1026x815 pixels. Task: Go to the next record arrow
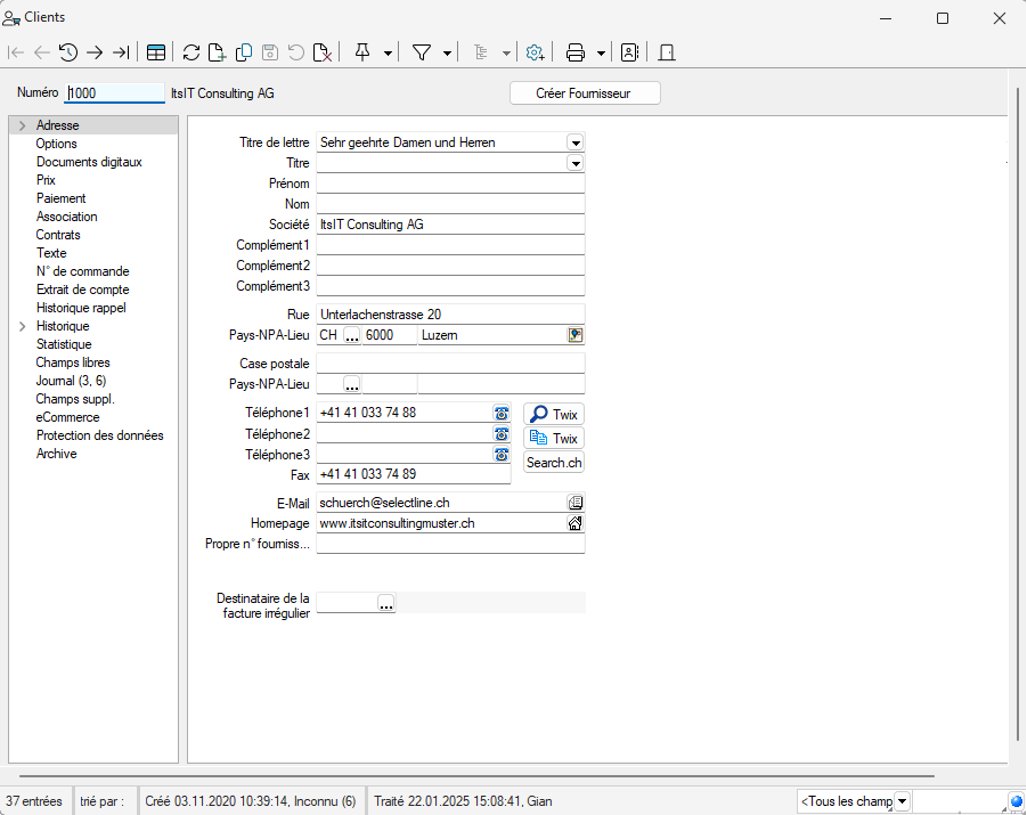tap(95, 53)
